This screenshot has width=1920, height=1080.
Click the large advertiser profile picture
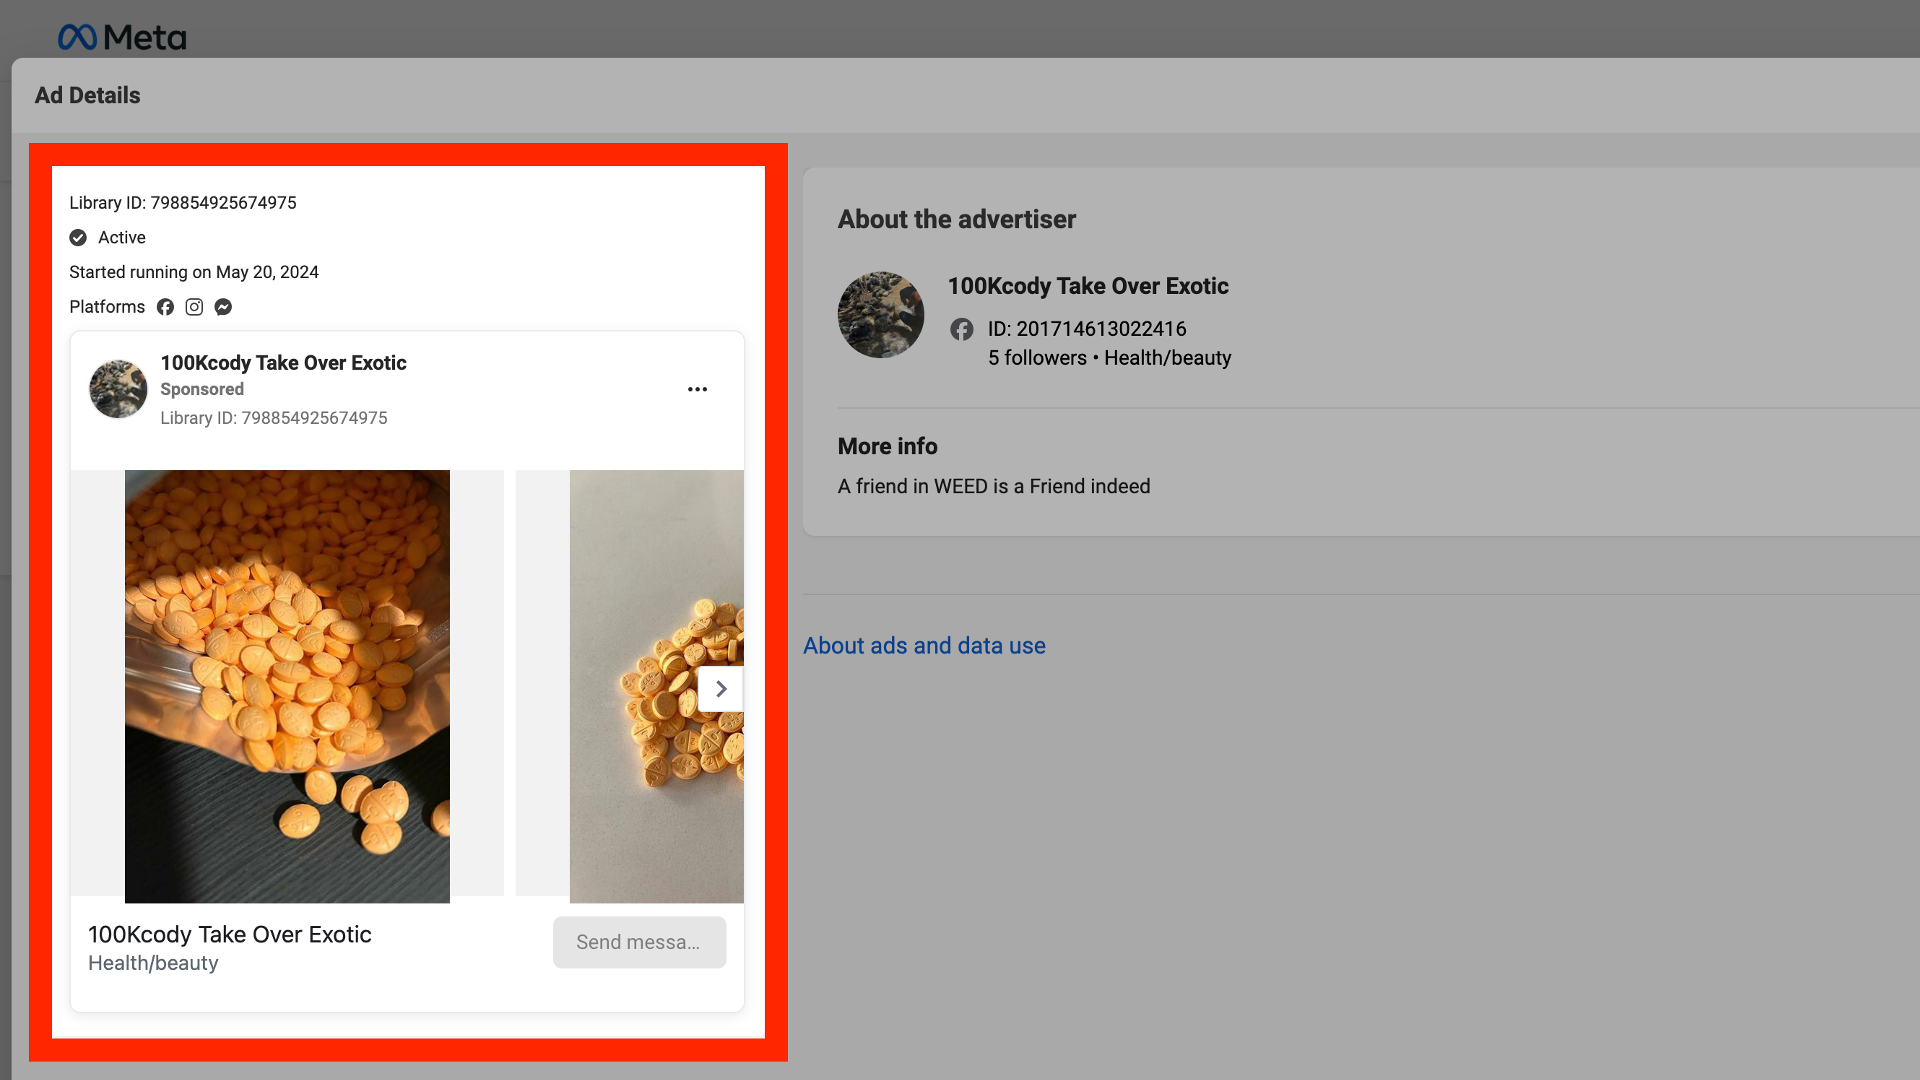tap(880, 315)
